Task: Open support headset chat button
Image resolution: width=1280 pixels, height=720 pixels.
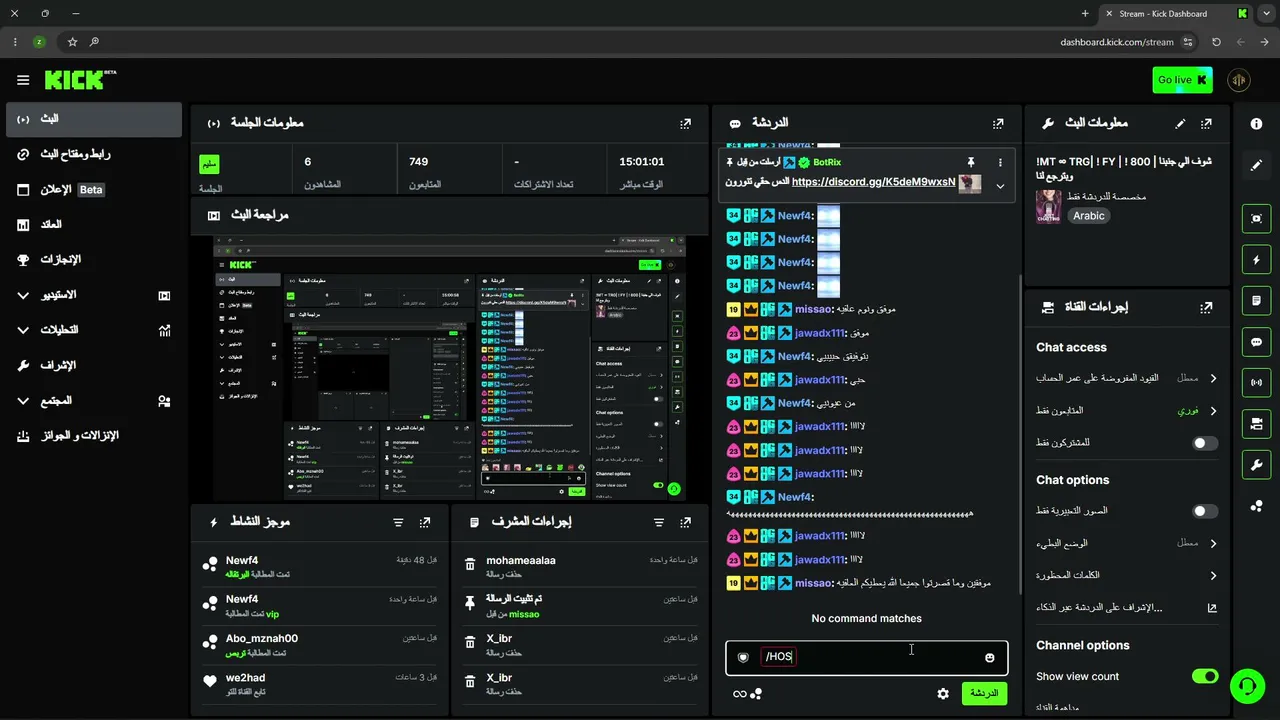Action: [x=1247, y=685]
